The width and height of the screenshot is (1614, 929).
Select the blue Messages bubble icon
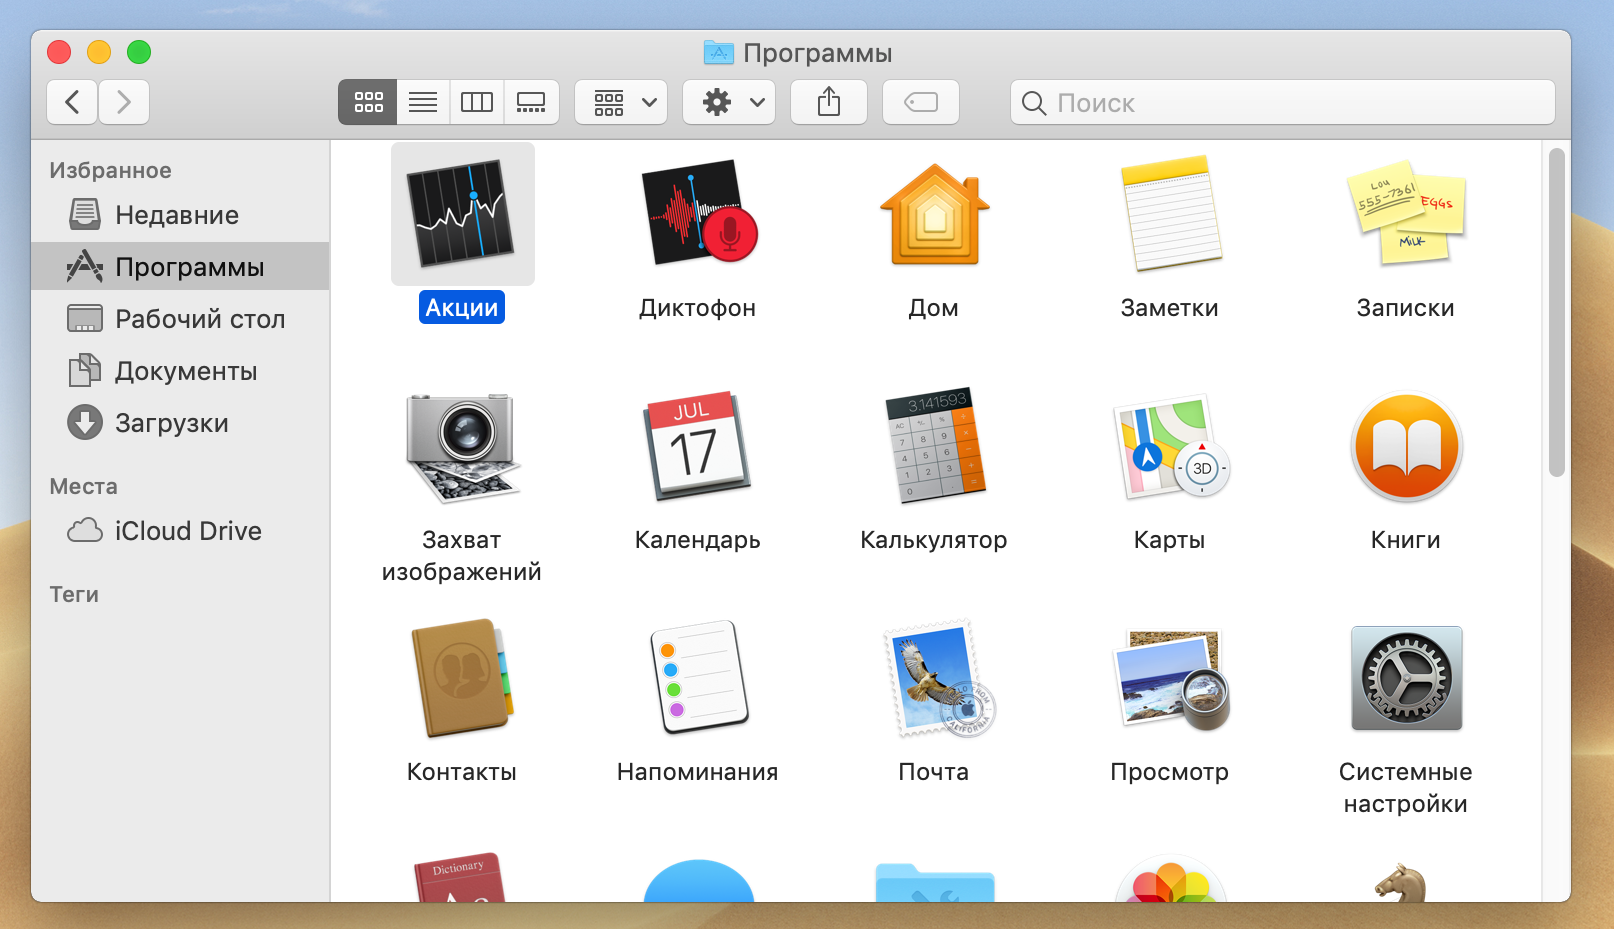point(698,880)
